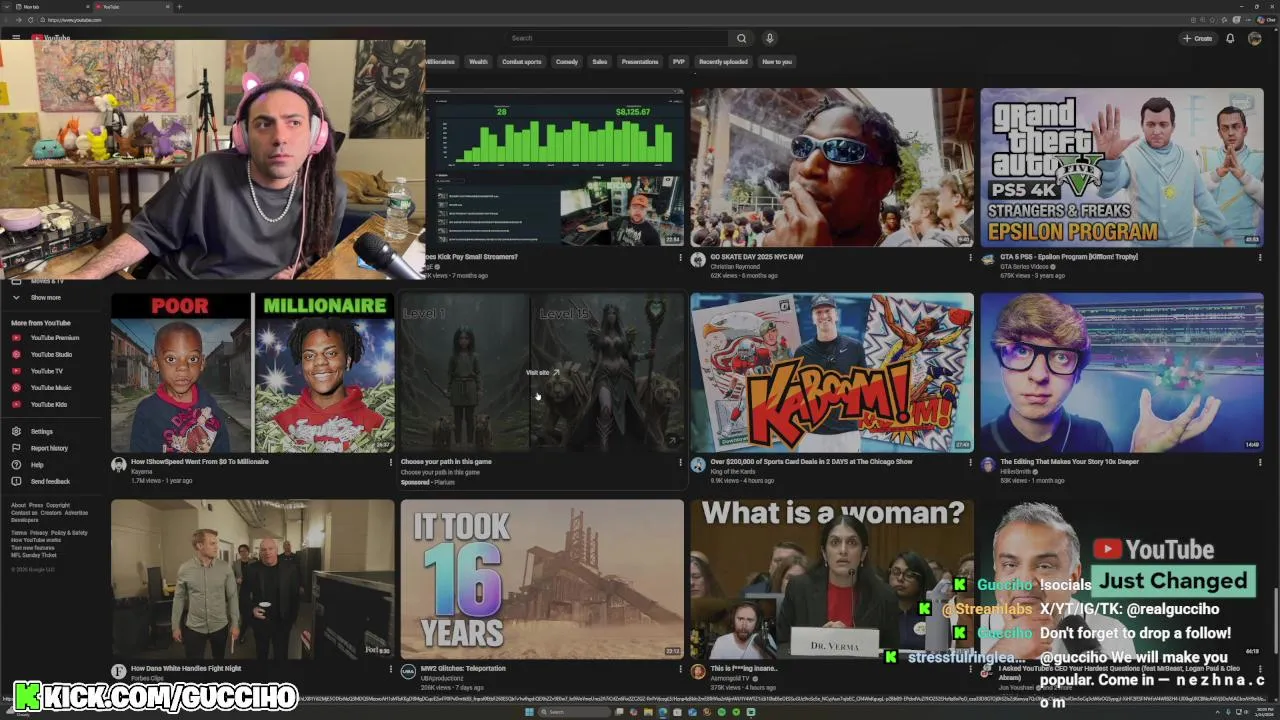Click Policy & Safety footer link
Screen dimensions: 1280x720
tap(70, 533)
